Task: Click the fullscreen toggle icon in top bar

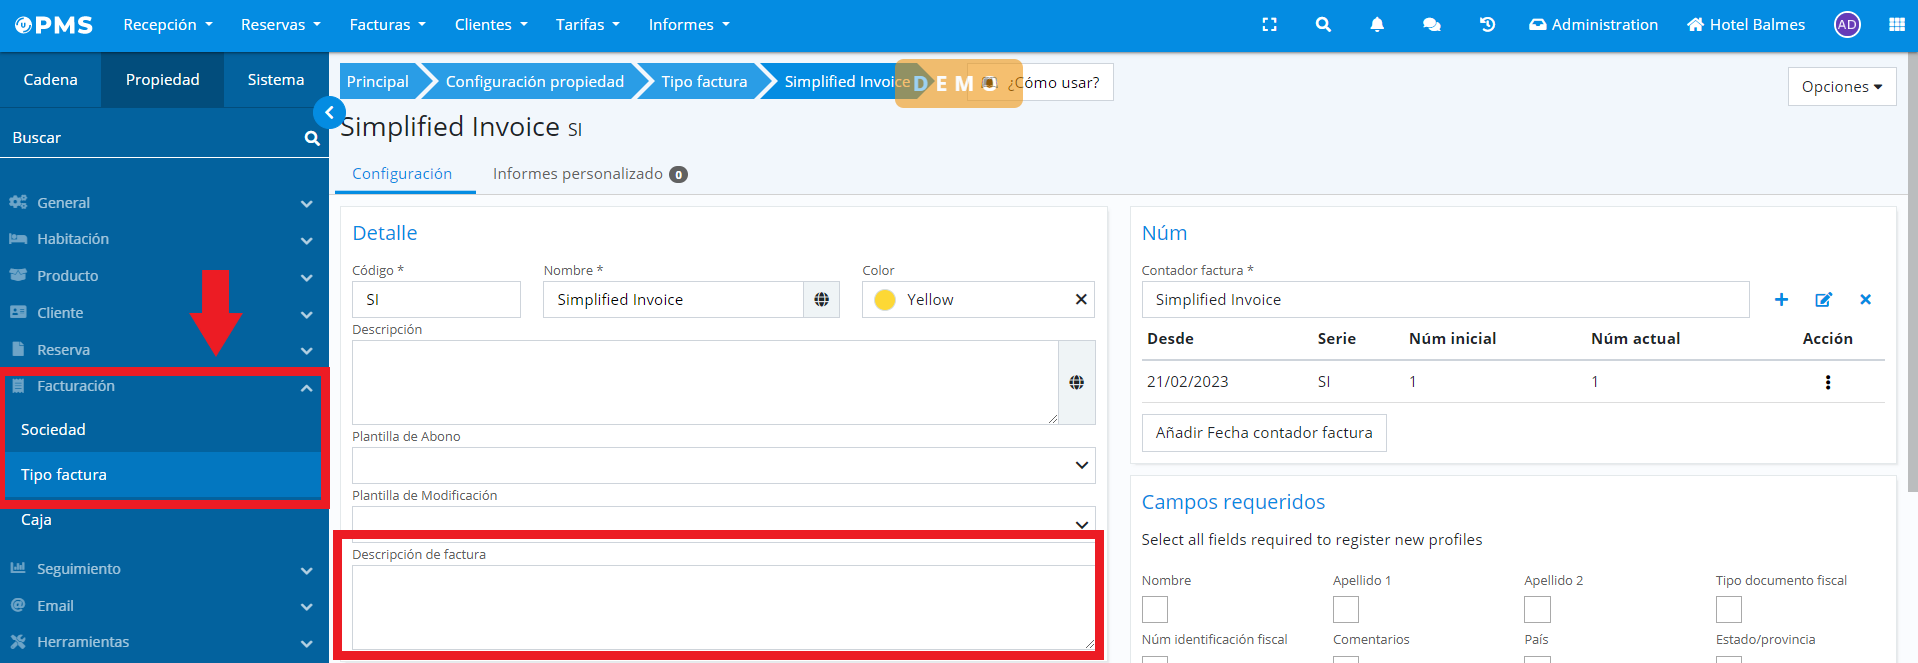Action: 1269,25
